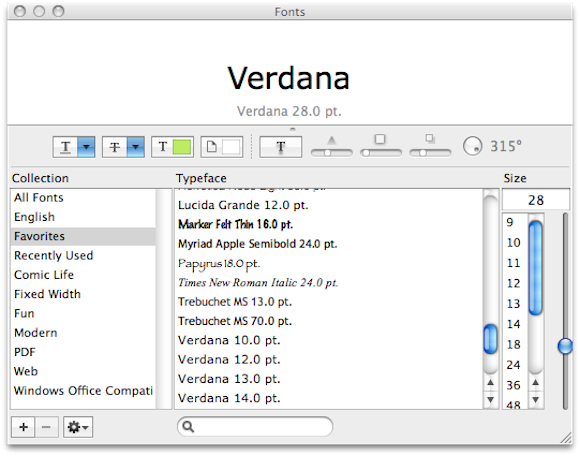Screen dimensions: 580x456
Task: Click the Typeface list scroll down arrow
Action: (x=490, y=399)
